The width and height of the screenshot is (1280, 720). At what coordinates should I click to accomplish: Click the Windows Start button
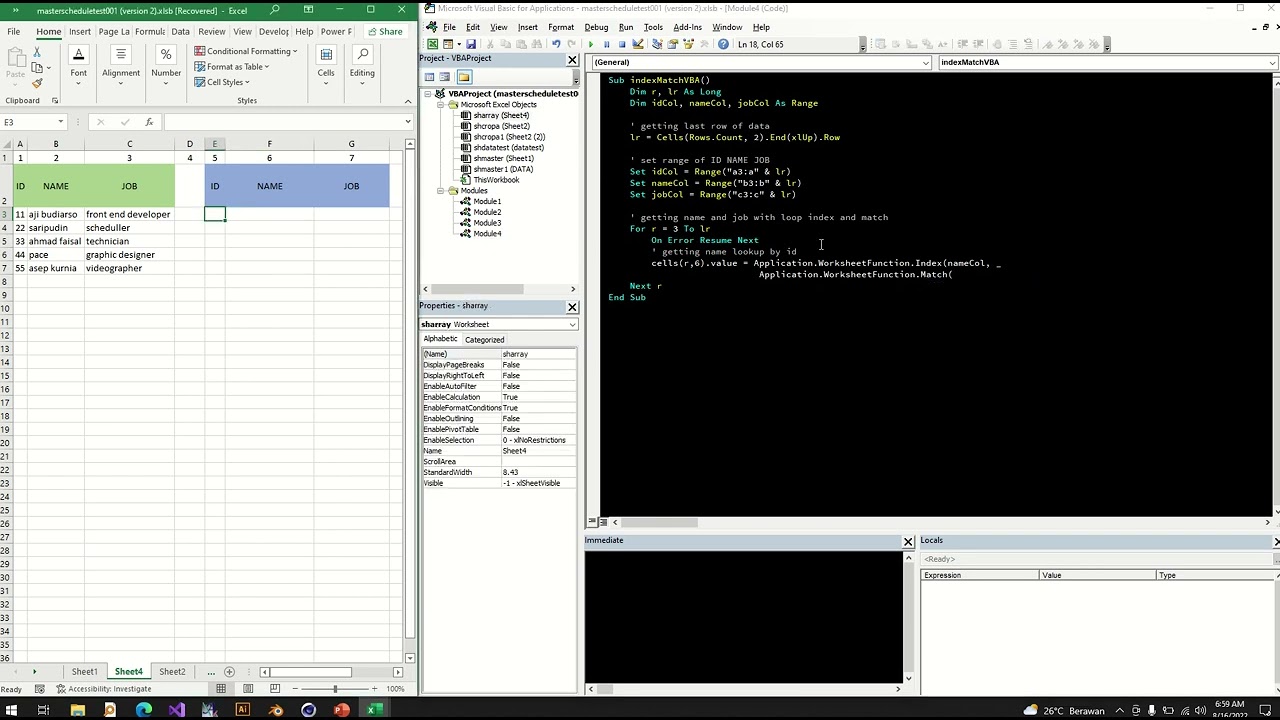(x=11, y=710)
